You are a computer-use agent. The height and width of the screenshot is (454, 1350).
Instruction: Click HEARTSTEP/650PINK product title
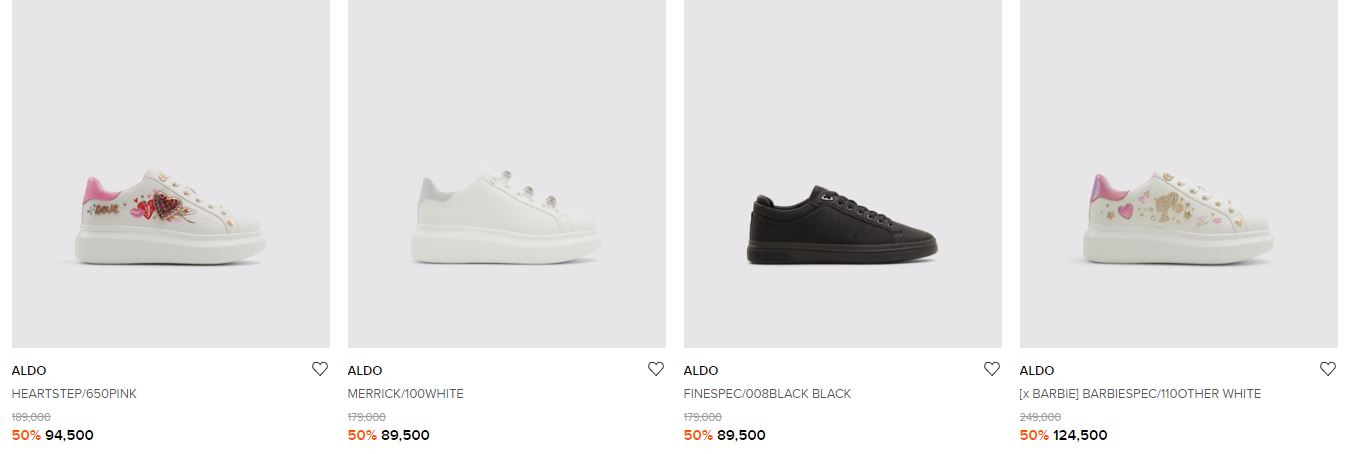pos(74,394)
